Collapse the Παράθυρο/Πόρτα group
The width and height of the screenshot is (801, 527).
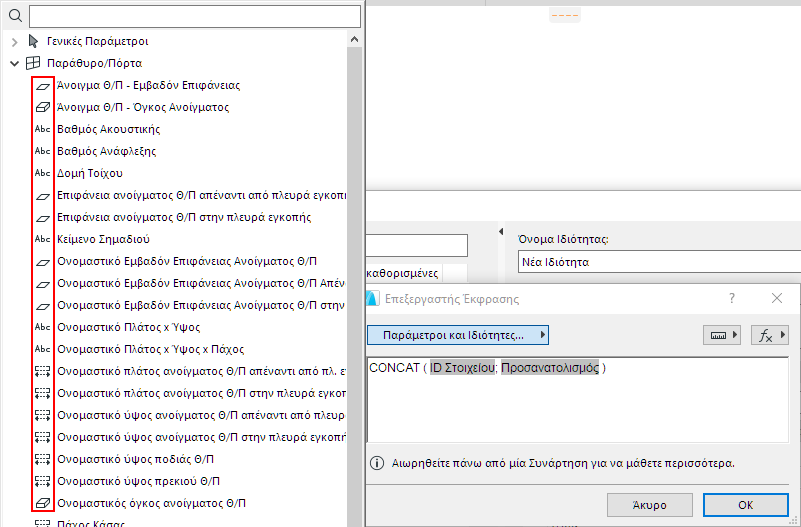tap(14, 63)
